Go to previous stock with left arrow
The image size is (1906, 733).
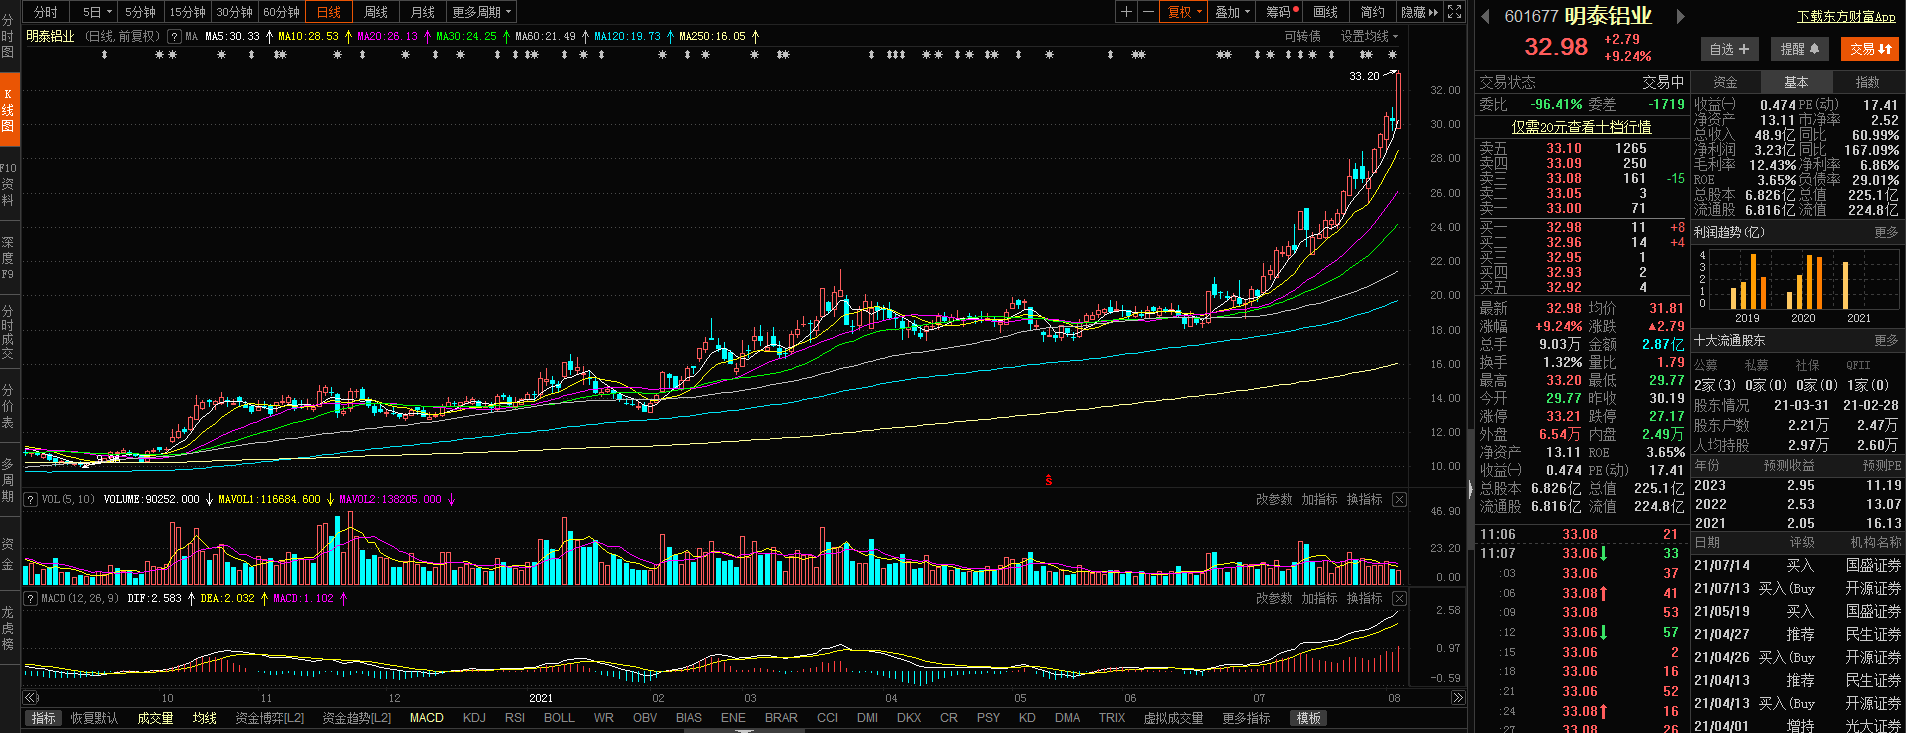[x=1486, y=16]
